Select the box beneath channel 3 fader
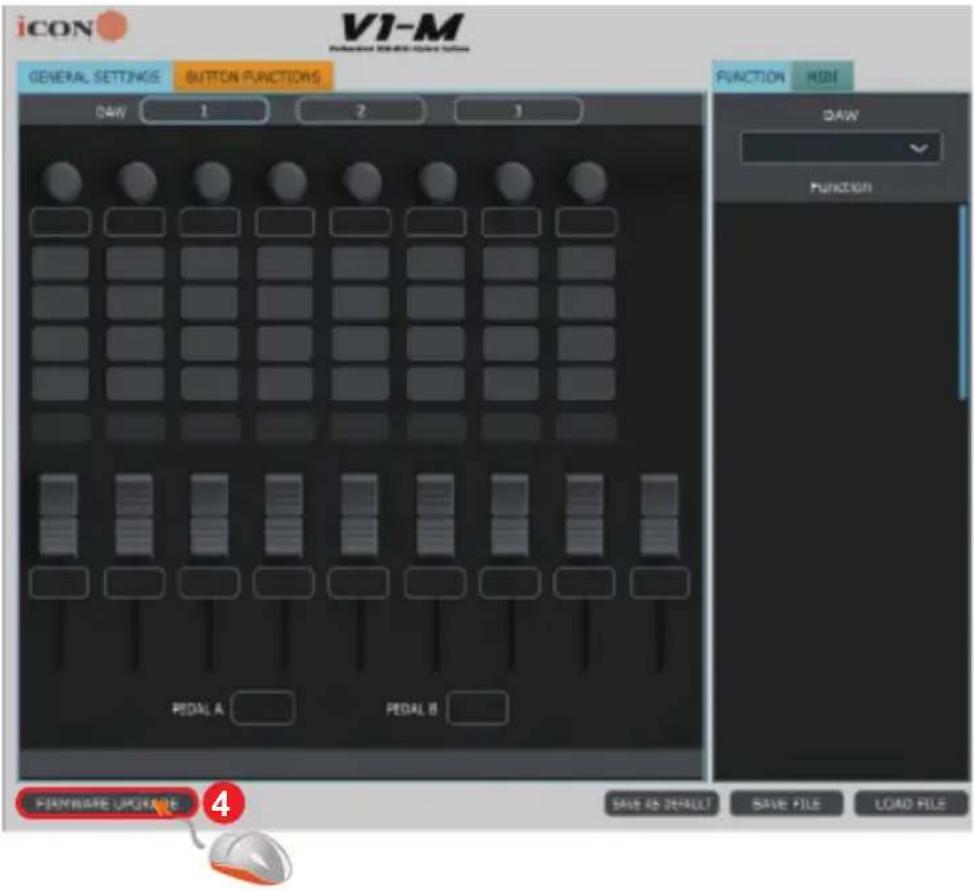The image size is (974, 890). pyautogui.click(x=209, y=583)
